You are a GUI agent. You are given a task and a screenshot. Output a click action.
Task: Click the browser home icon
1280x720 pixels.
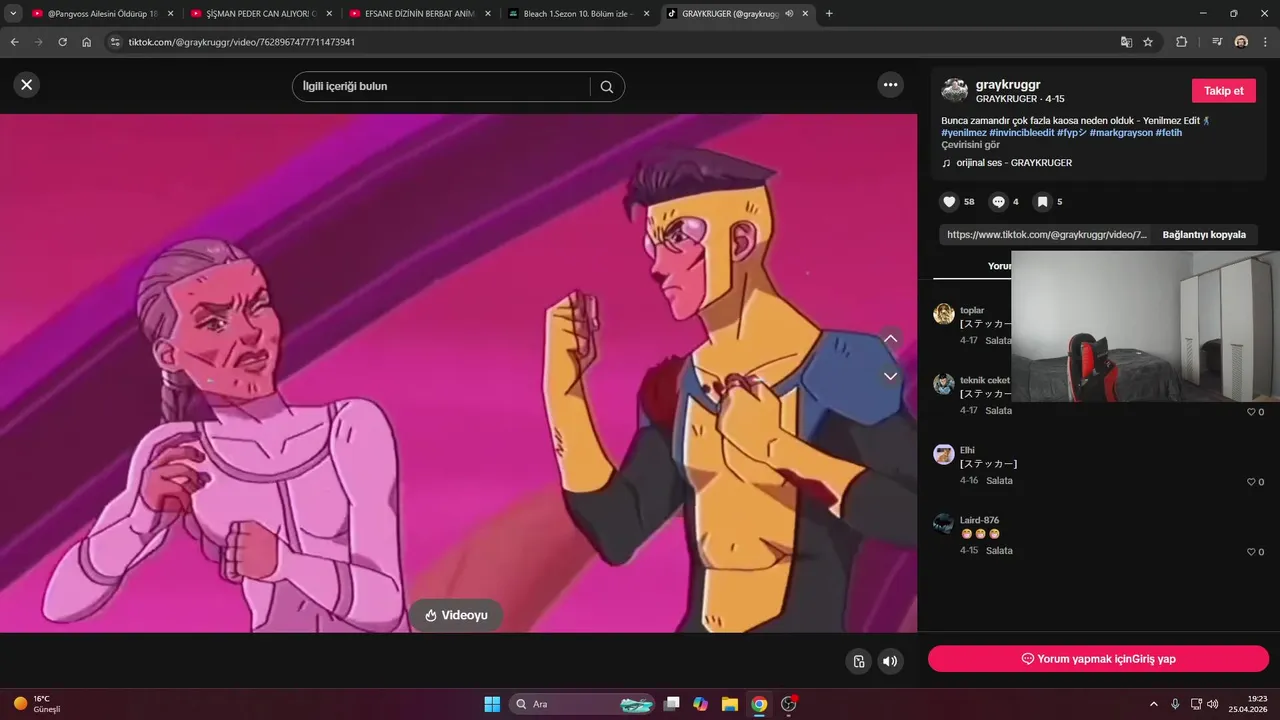click(x=87, y=42)
